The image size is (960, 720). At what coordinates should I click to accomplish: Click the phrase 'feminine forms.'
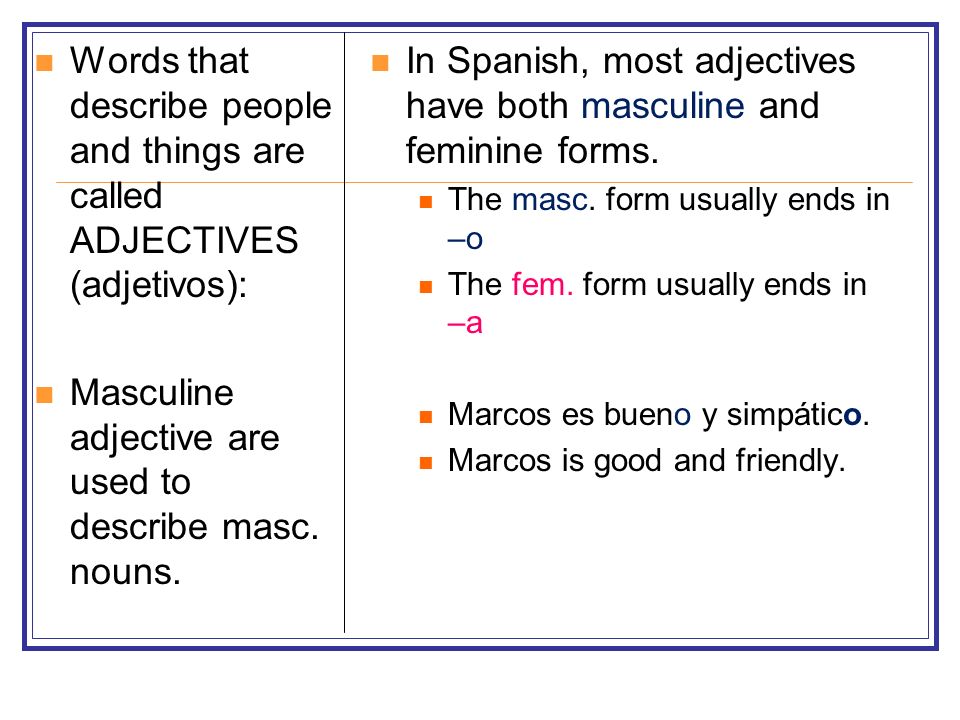coord(532,151)
